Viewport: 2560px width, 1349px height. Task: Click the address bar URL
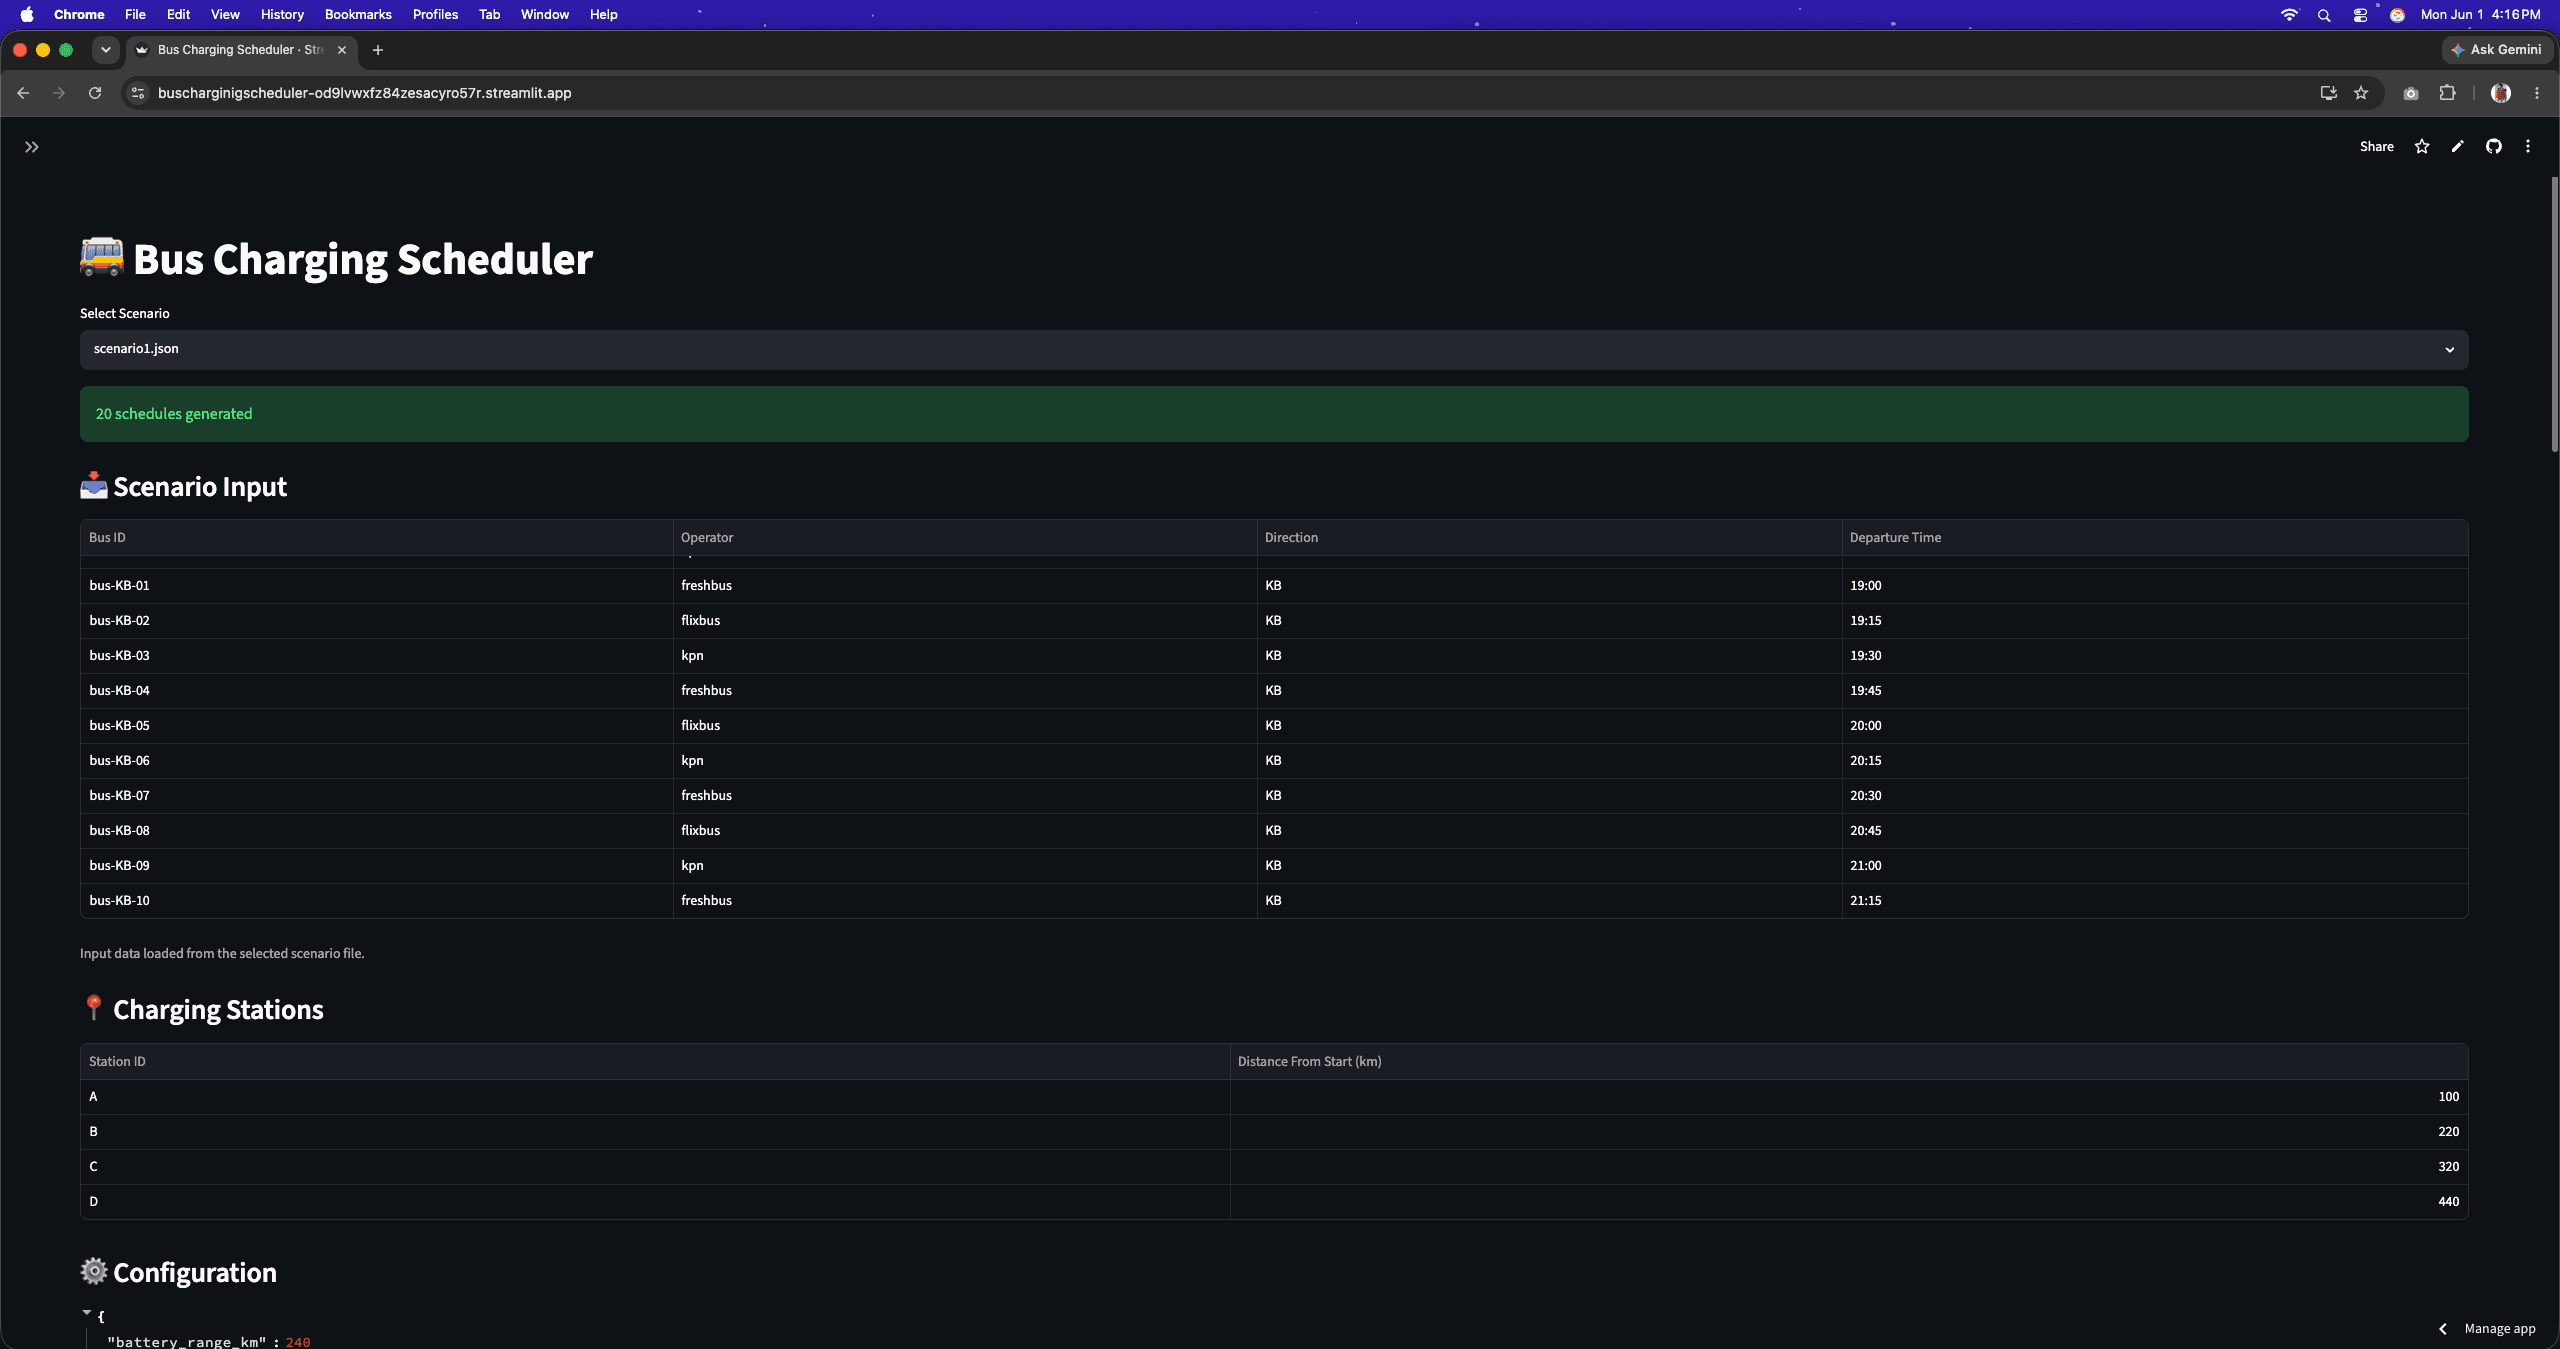(365, 93)
